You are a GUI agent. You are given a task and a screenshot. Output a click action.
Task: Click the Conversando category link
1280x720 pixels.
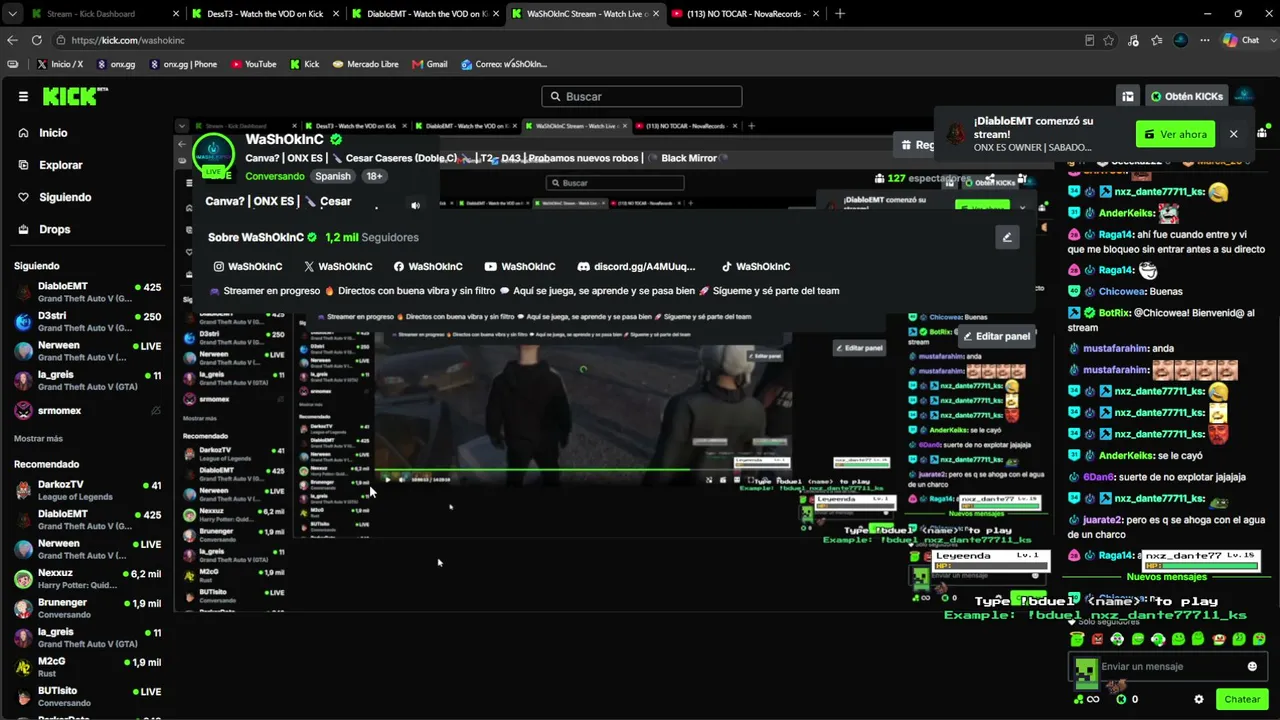point(275,176)
